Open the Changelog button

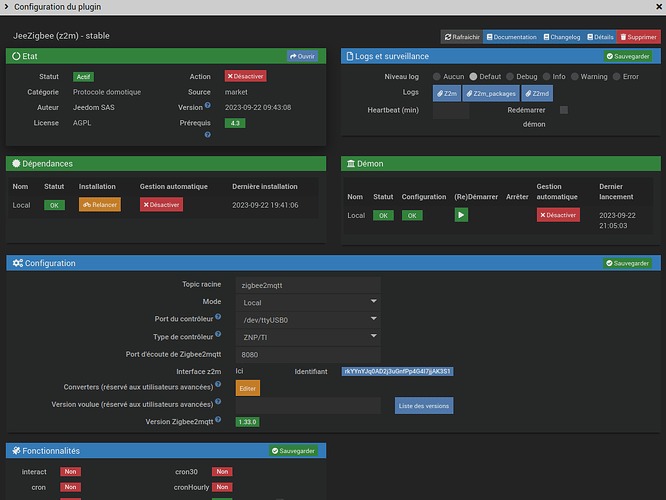562,37
